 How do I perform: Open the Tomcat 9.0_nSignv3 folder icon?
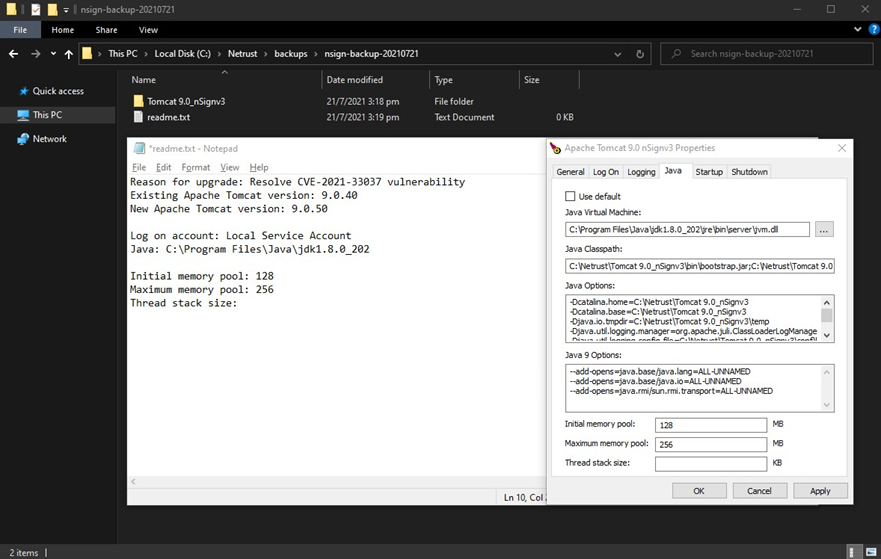point(139,101)
